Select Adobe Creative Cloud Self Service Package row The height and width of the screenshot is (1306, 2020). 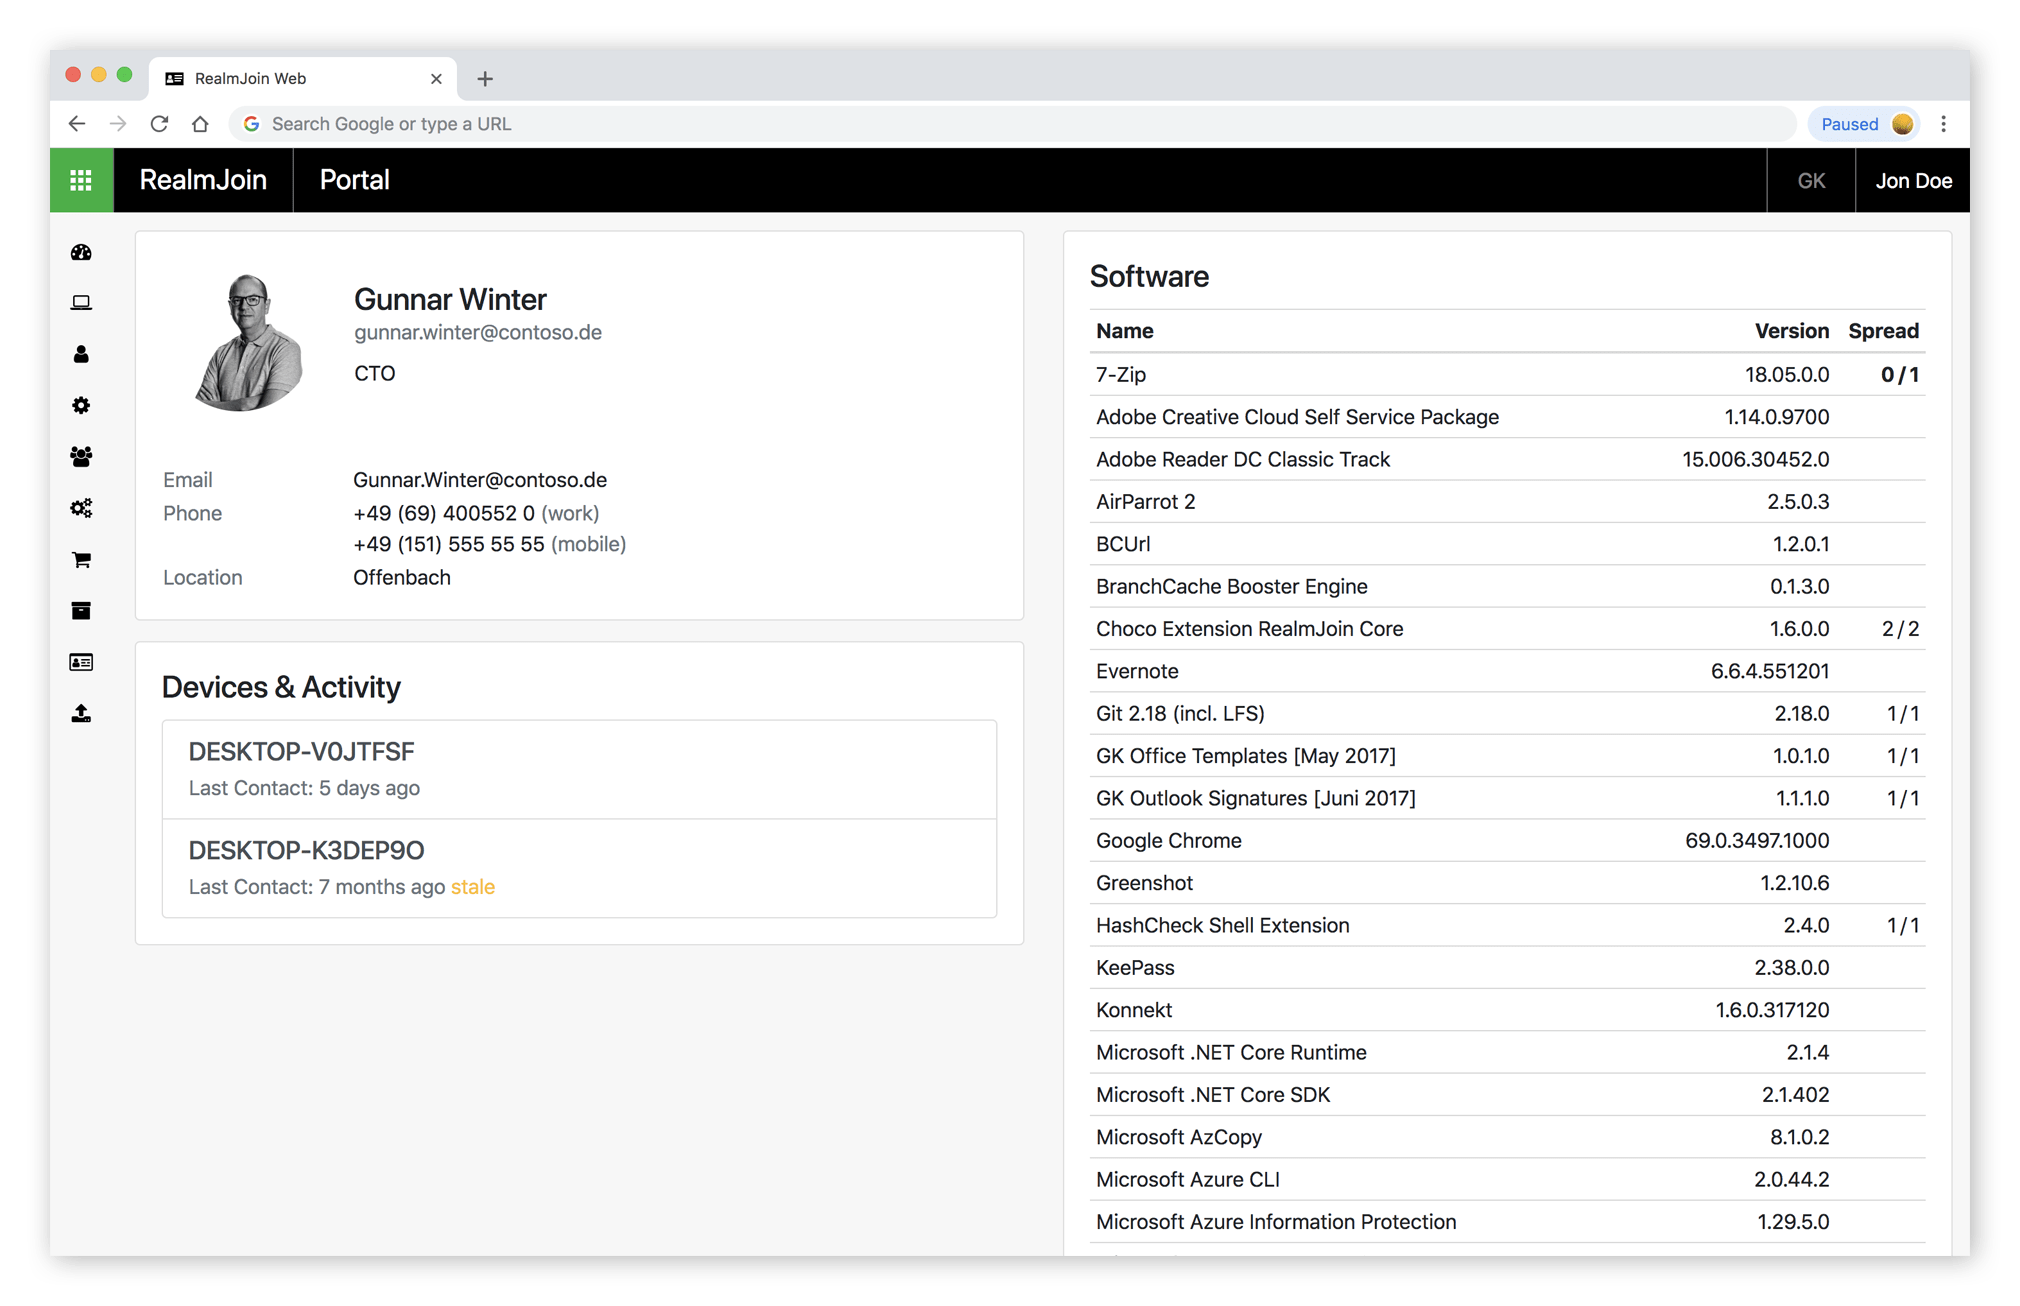(1507, 417)
